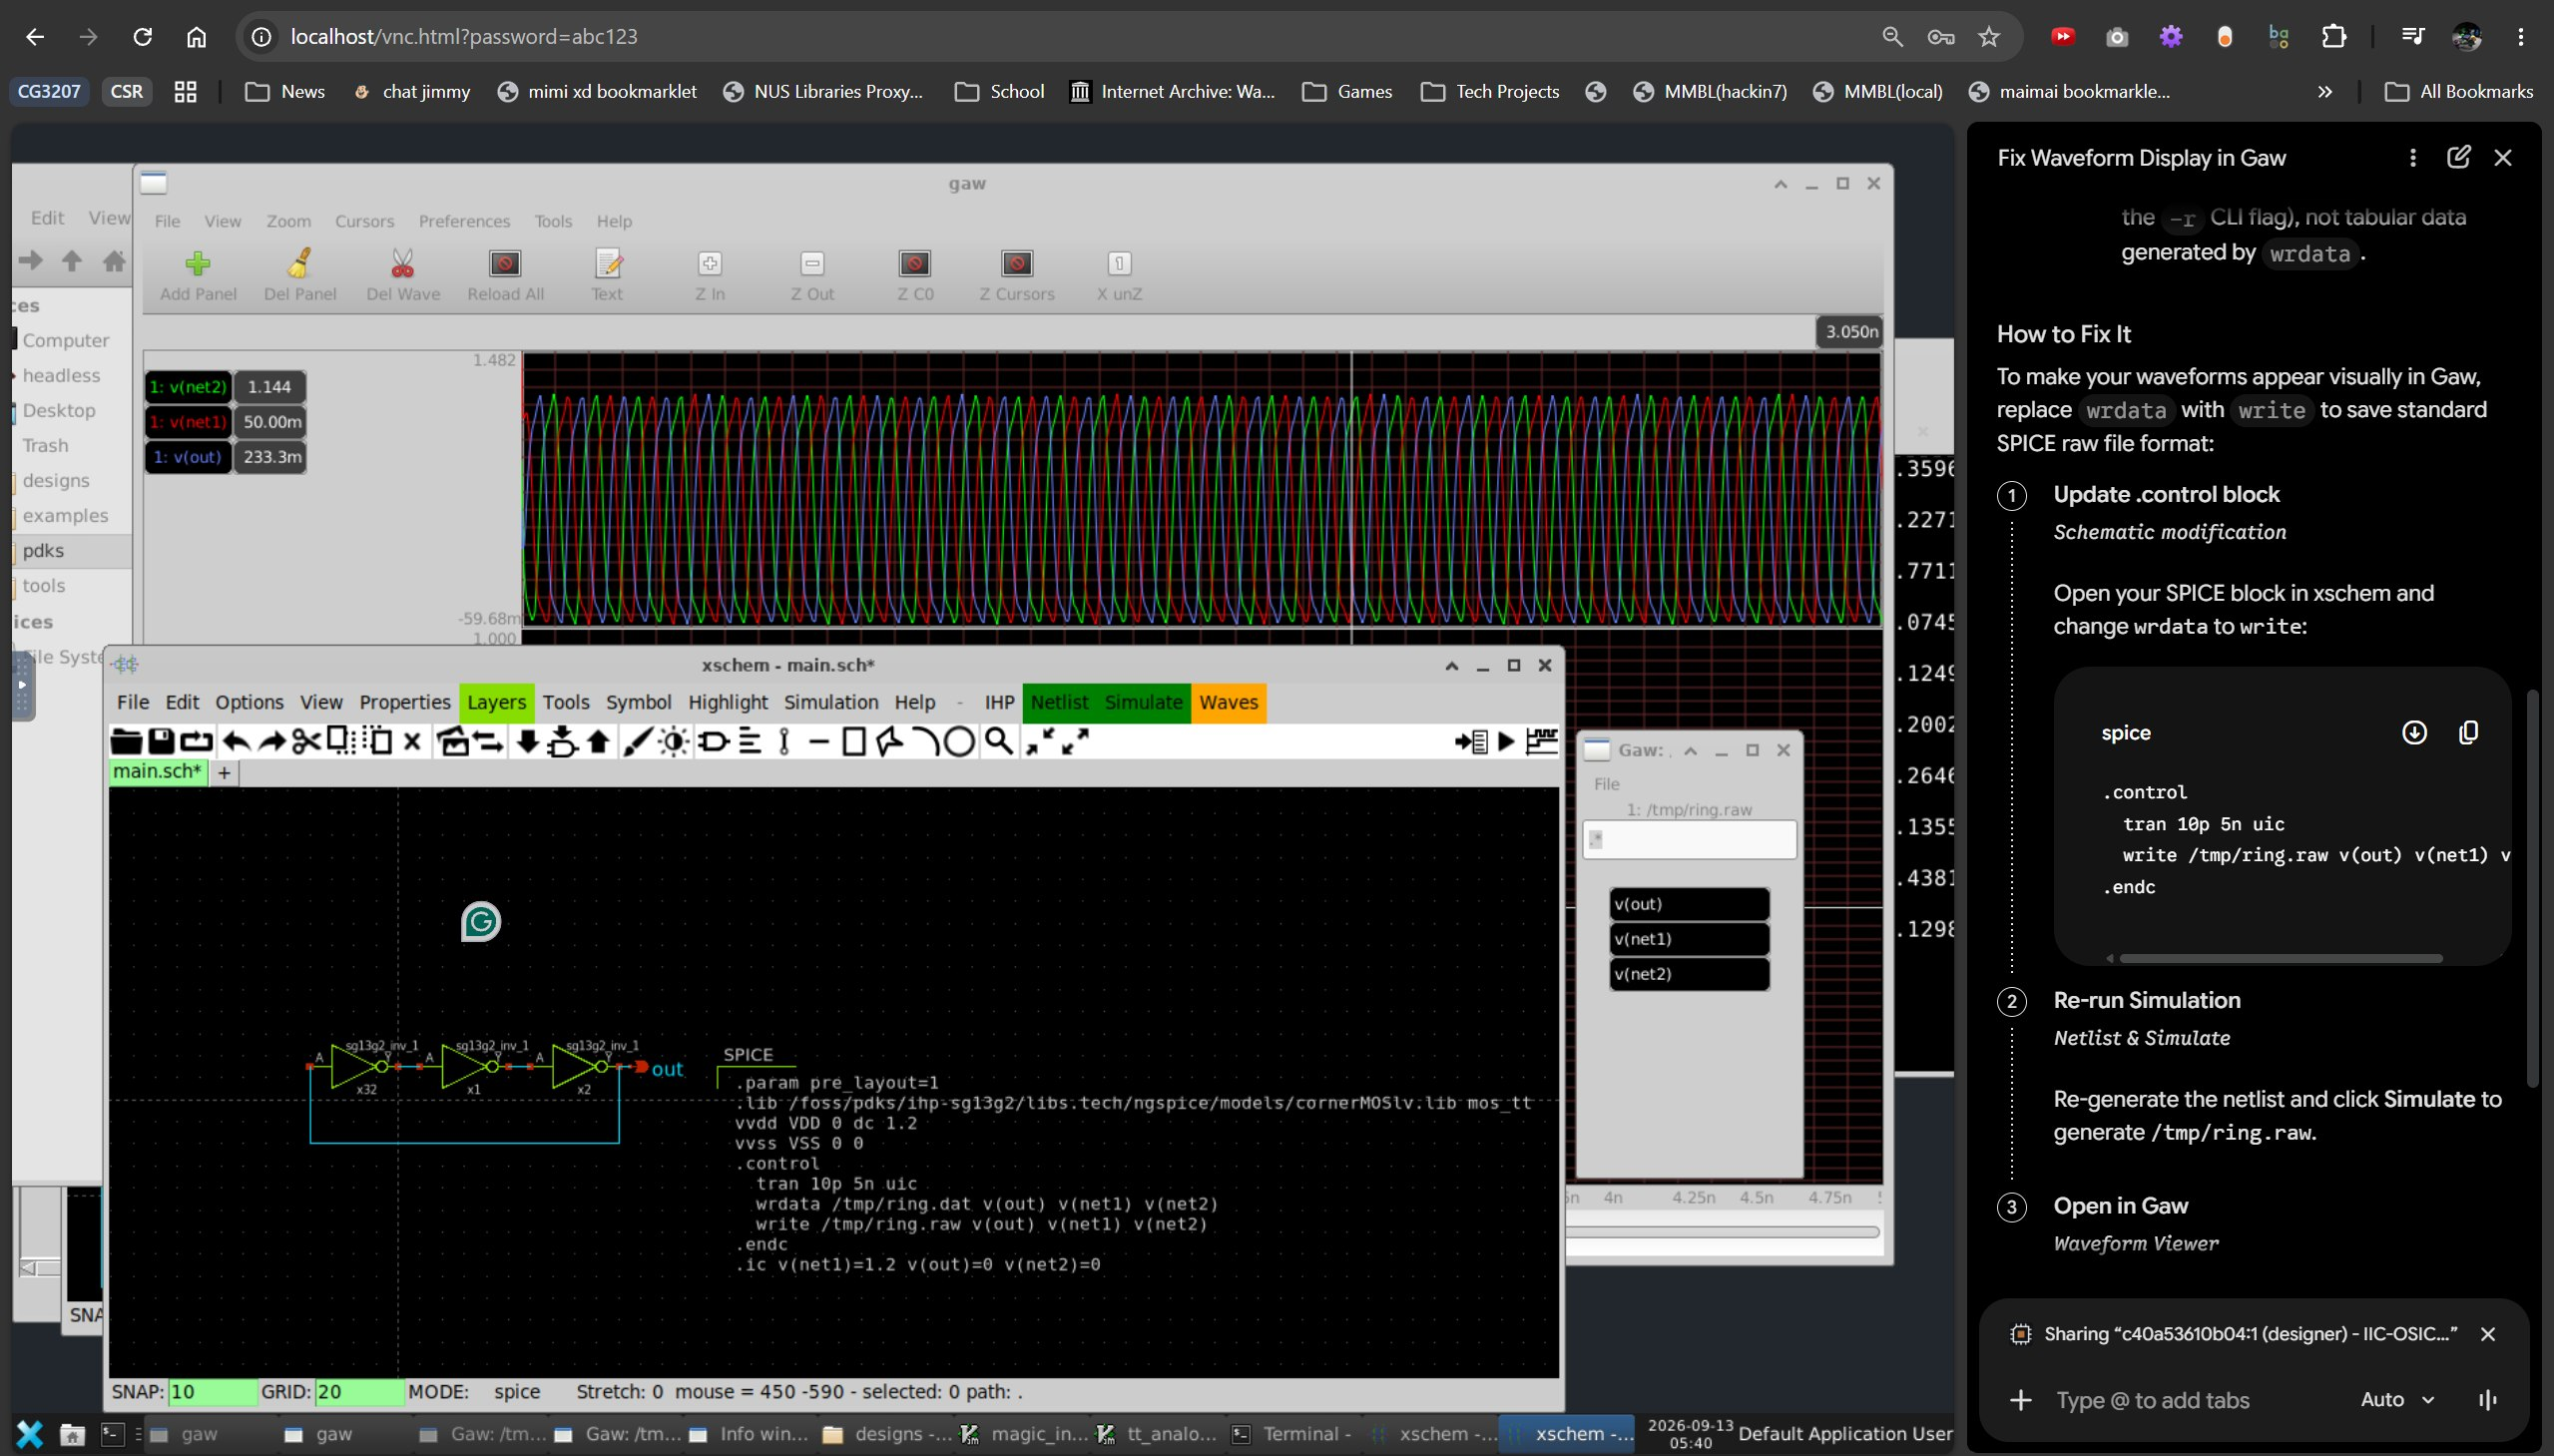Screen dimensions: 2554x1456
Task: Click the Open file icon in xschem toolbar
Action: pyautogui.click(x=126, y=741)
